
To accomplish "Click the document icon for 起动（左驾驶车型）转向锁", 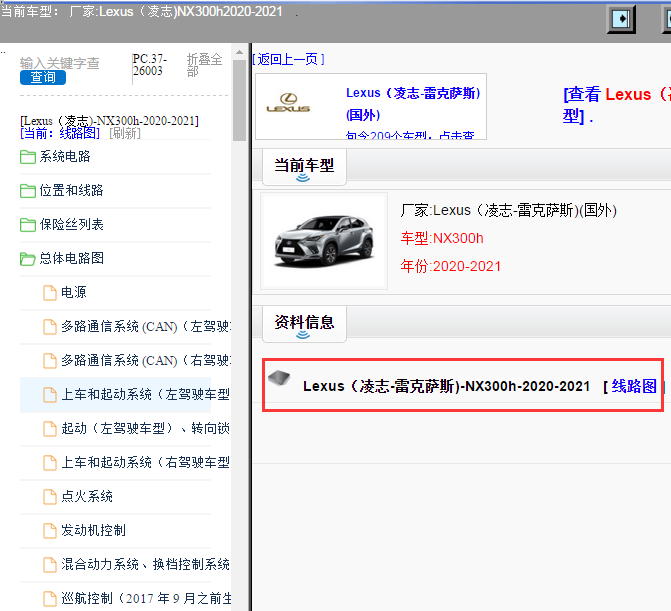I will click(50, 429).
